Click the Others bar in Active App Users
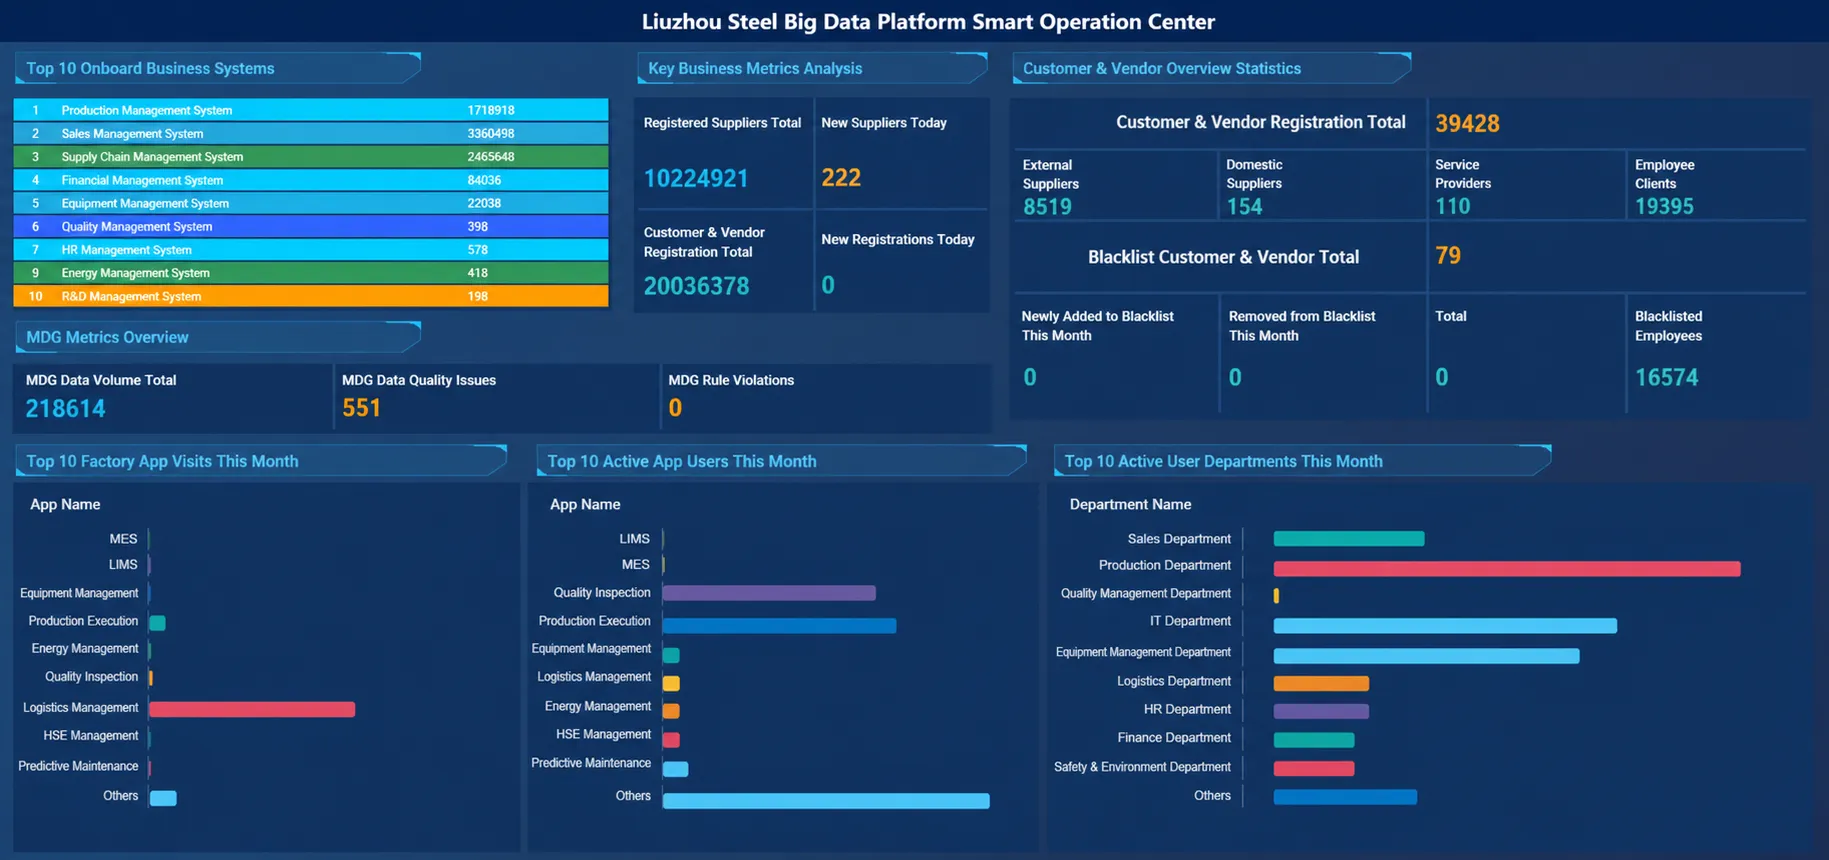This screenshot has height=860, width=1829. click(826, 801)
